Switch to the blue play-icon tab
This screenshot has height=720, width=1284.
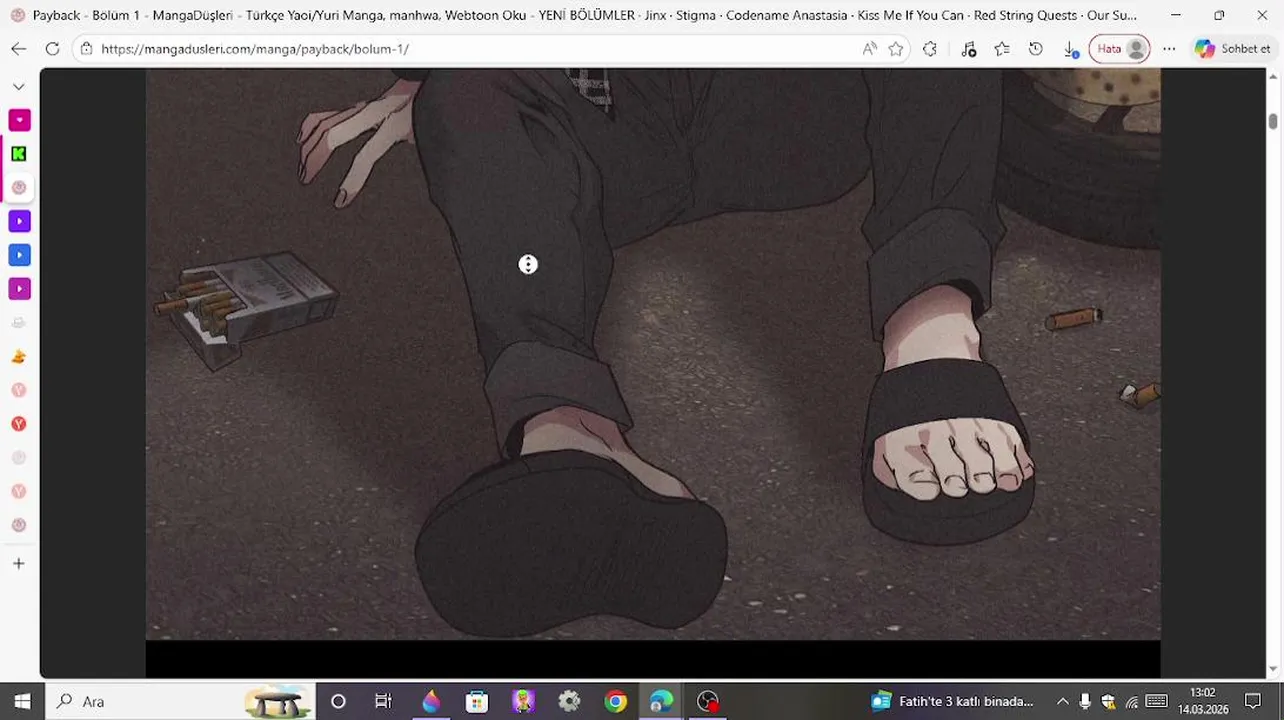pyautogui.click(x=19, y=255)
